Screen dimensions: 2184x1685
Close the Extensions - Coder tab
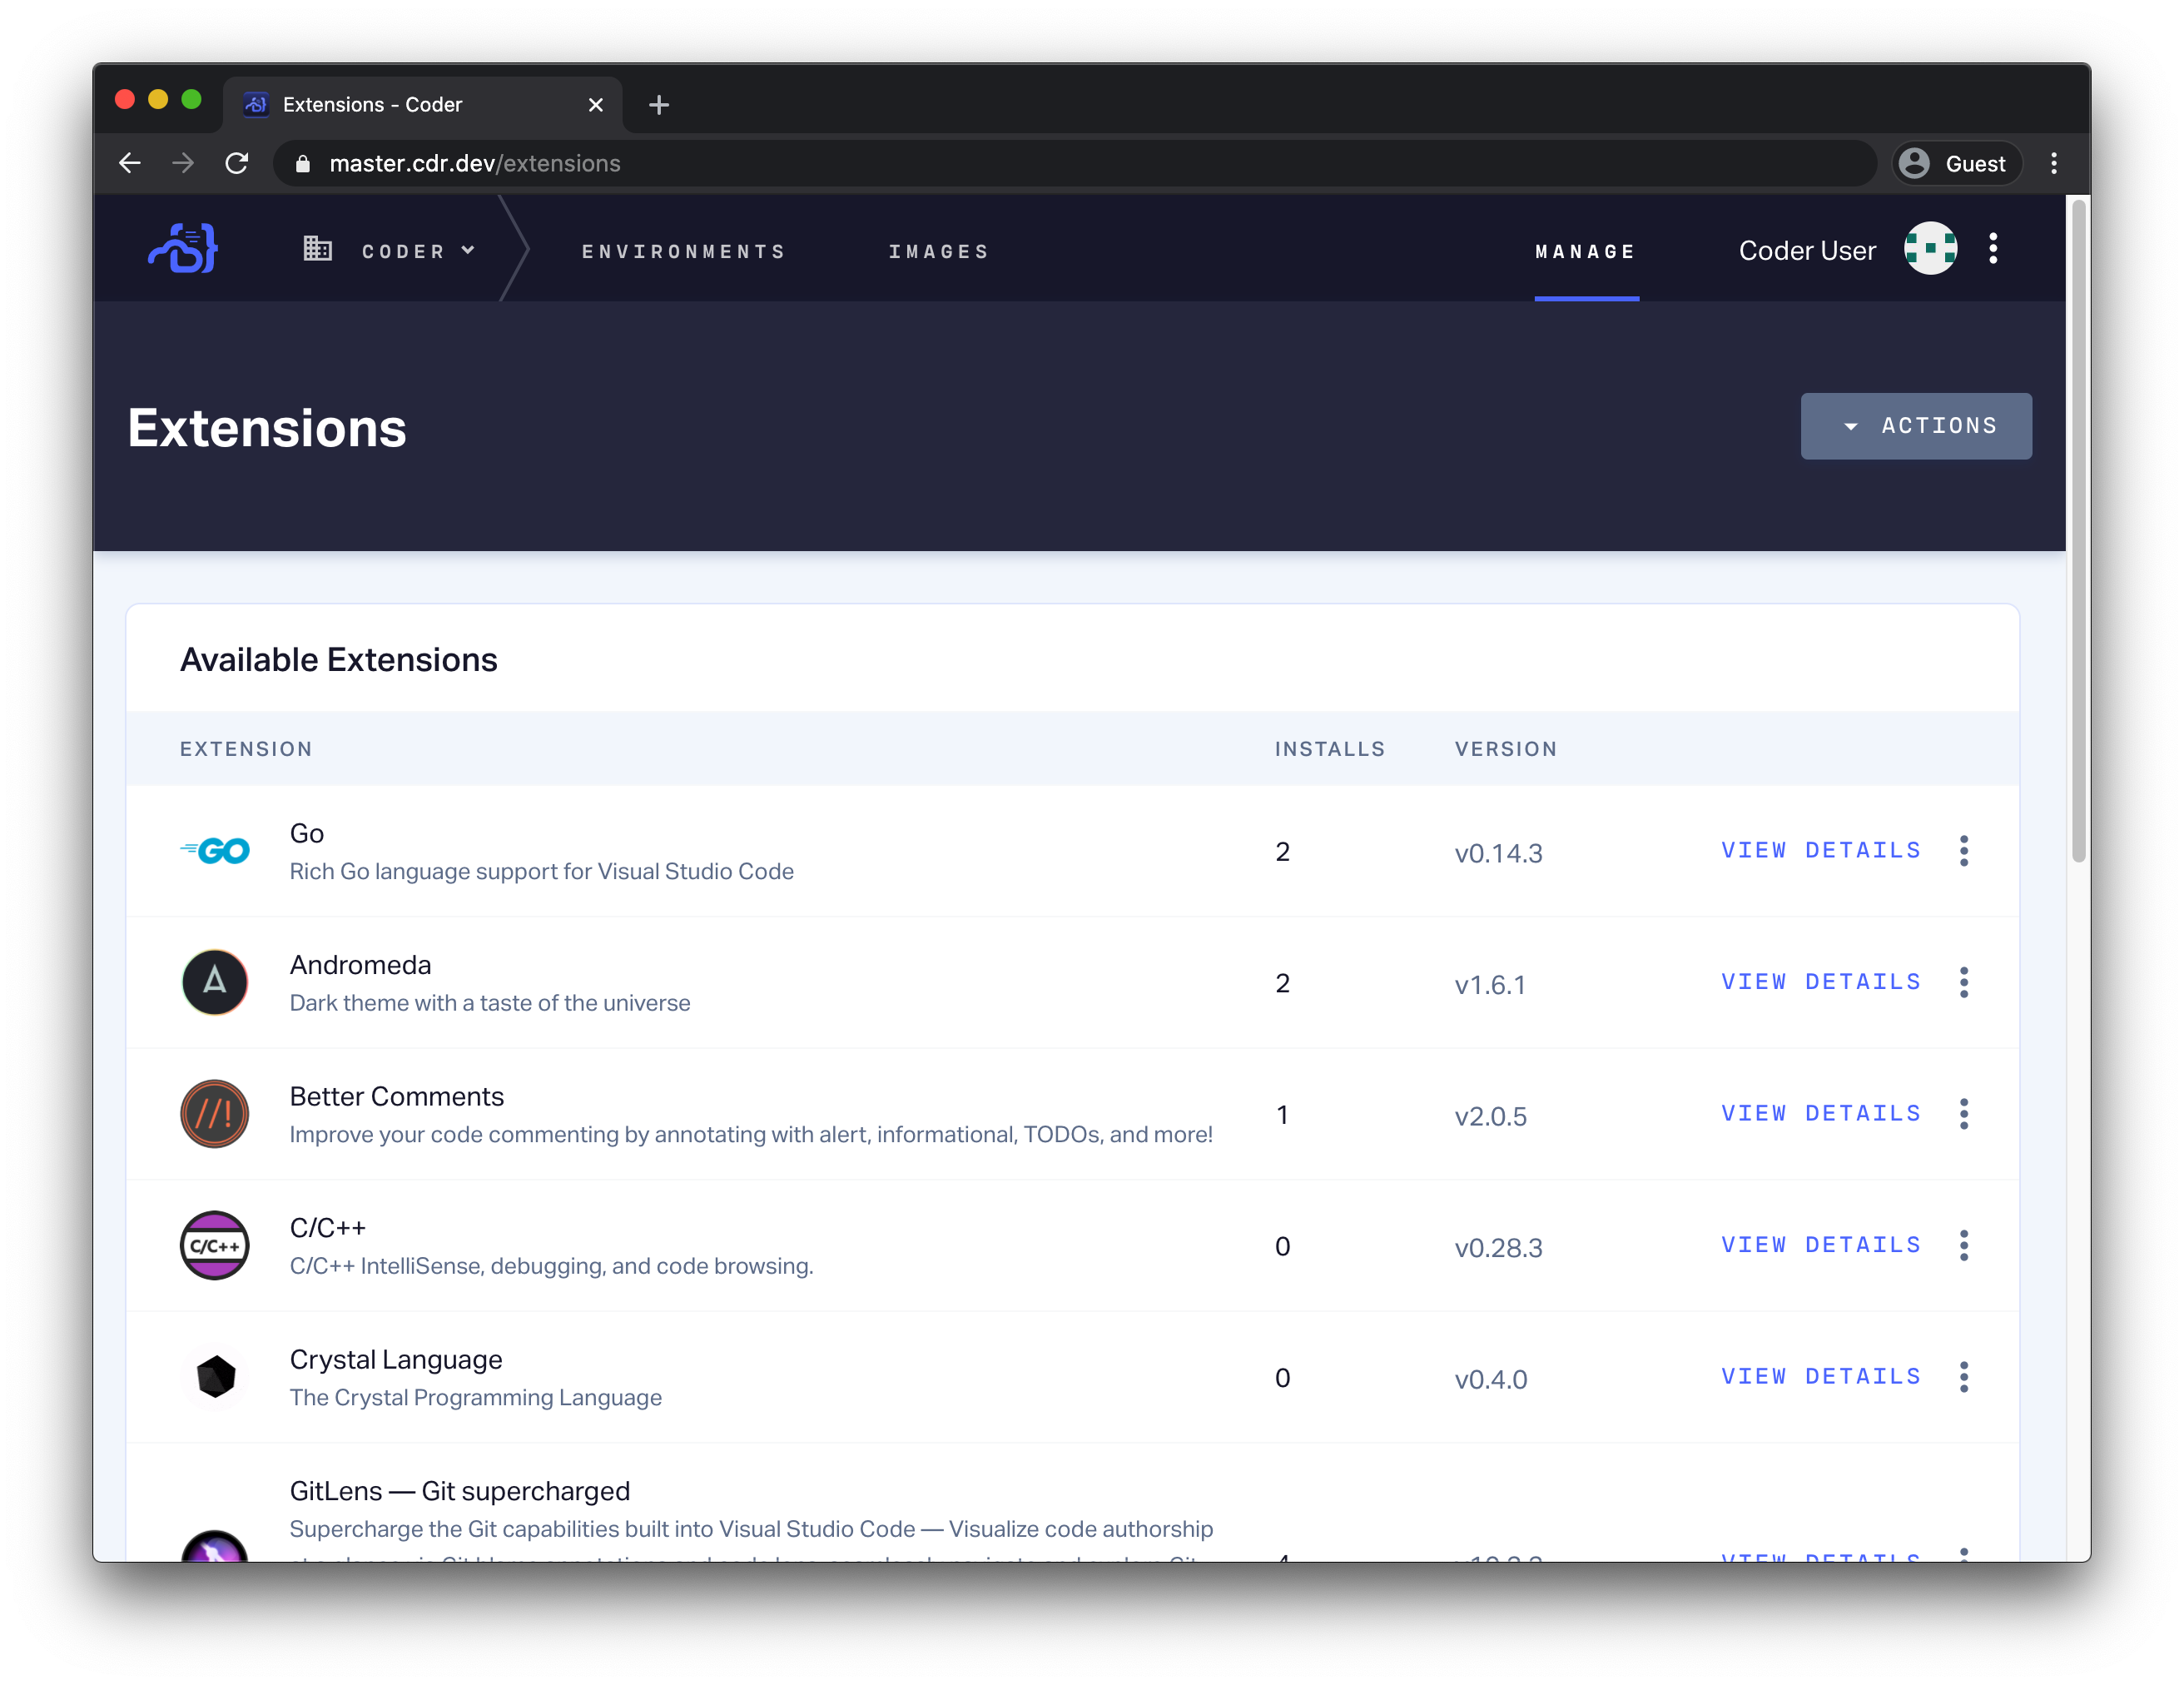pyautogui.click(x=596, y=105)
